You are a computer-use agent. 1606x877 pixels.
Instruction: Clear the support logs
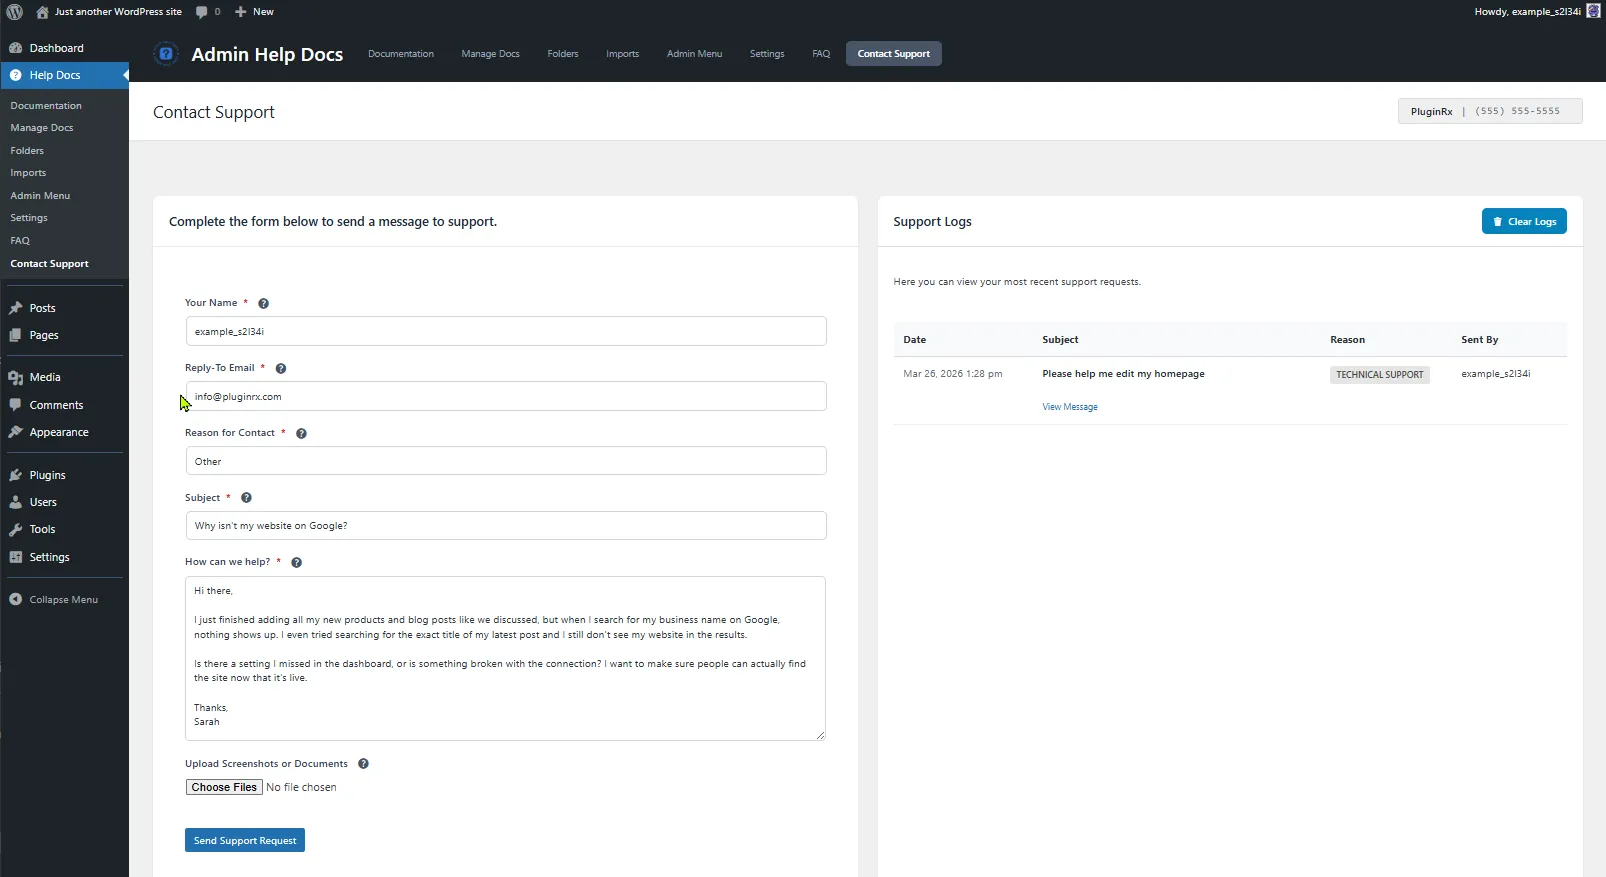pos(1524,222)
